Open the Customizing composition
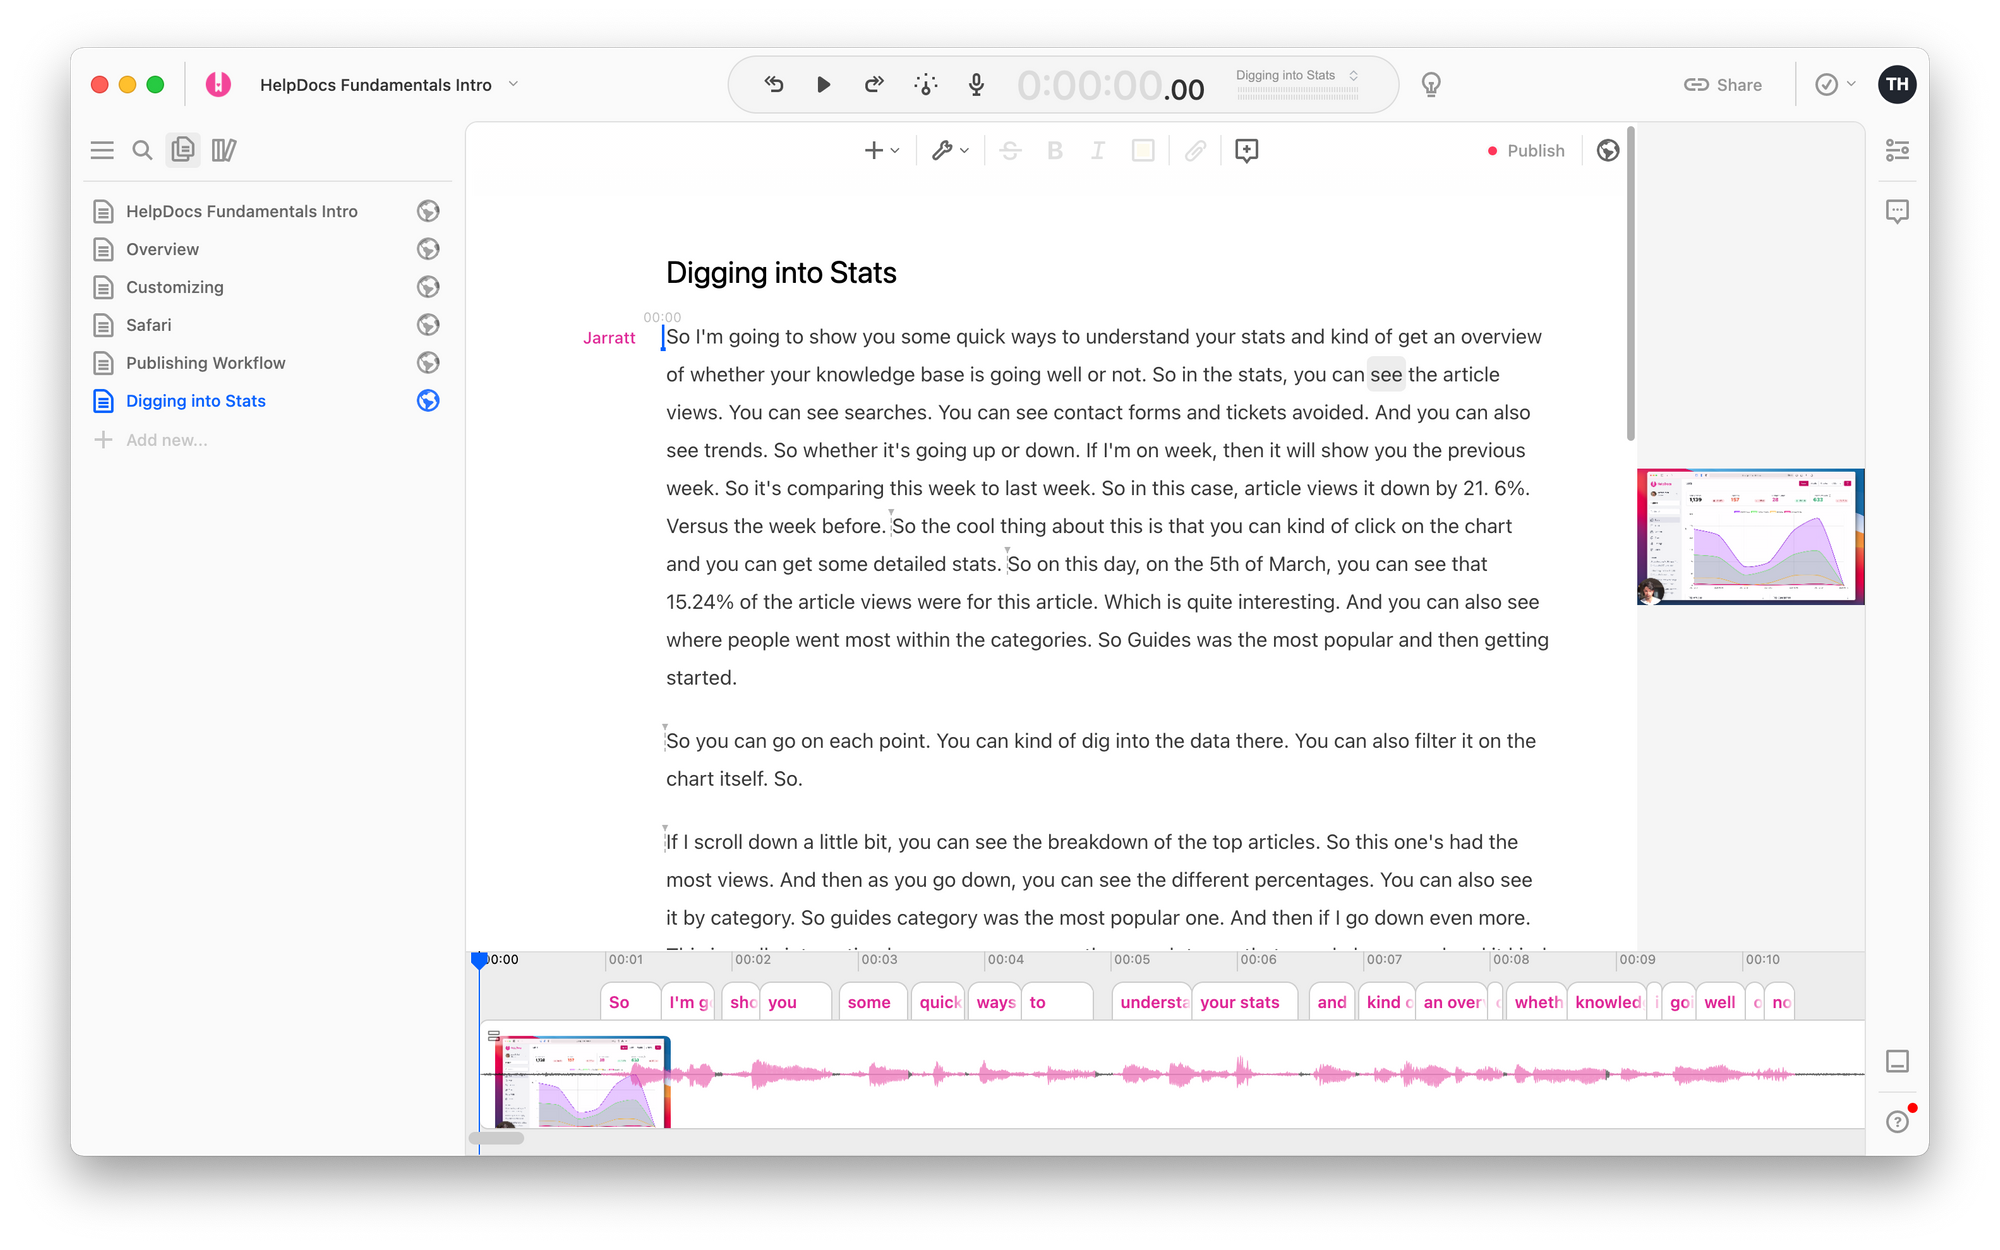 (174, 287)
